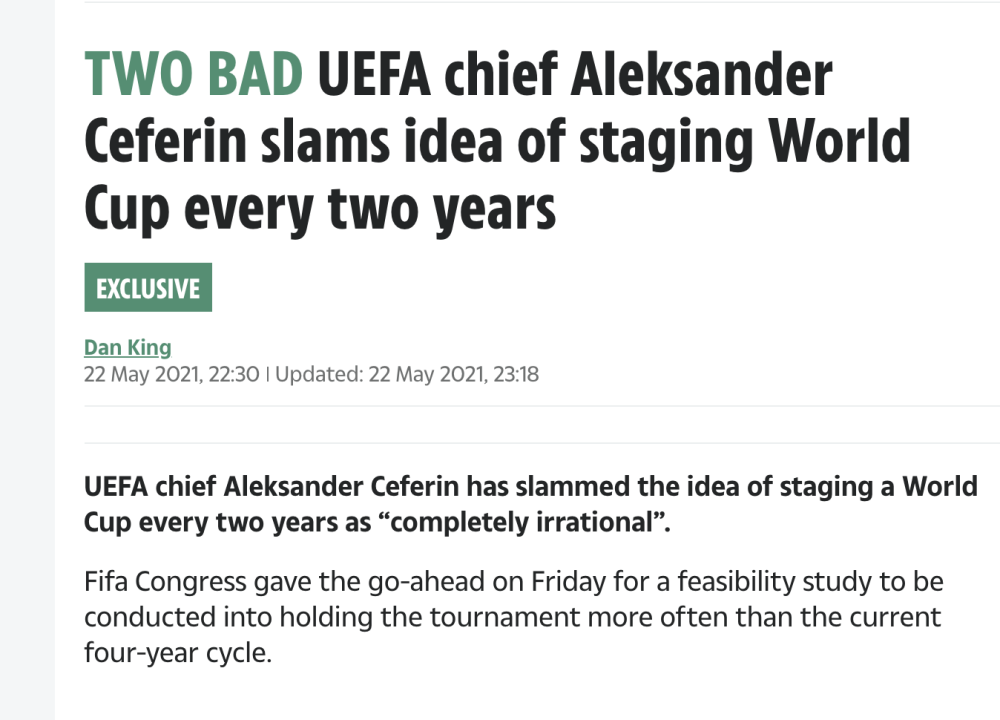
Task: Click the green EXCLUSIVE badge
Action: tap(148, 288)
